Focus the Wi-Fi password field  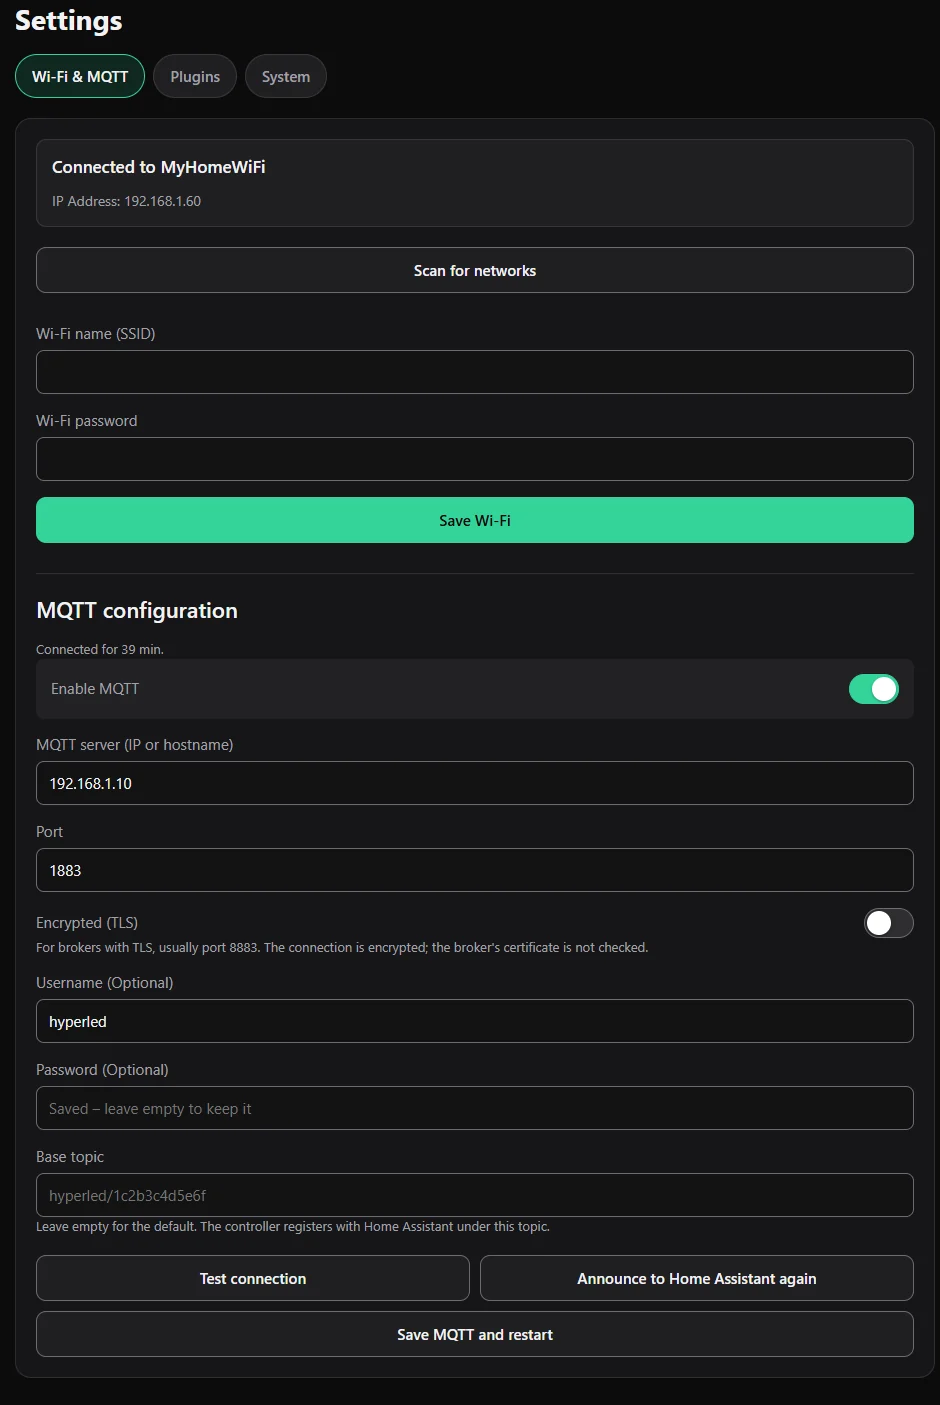(475, 459)
